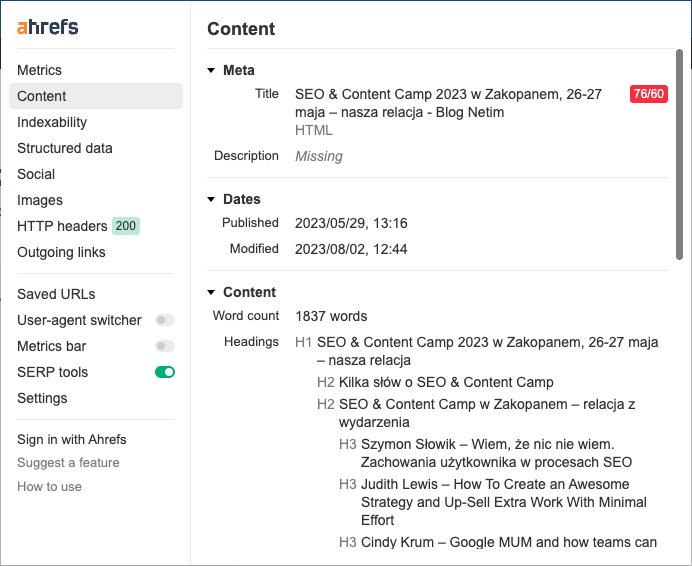This screenshot has width=692, height=566.
Task: Open the How to use link
Action: coord(49,487)
